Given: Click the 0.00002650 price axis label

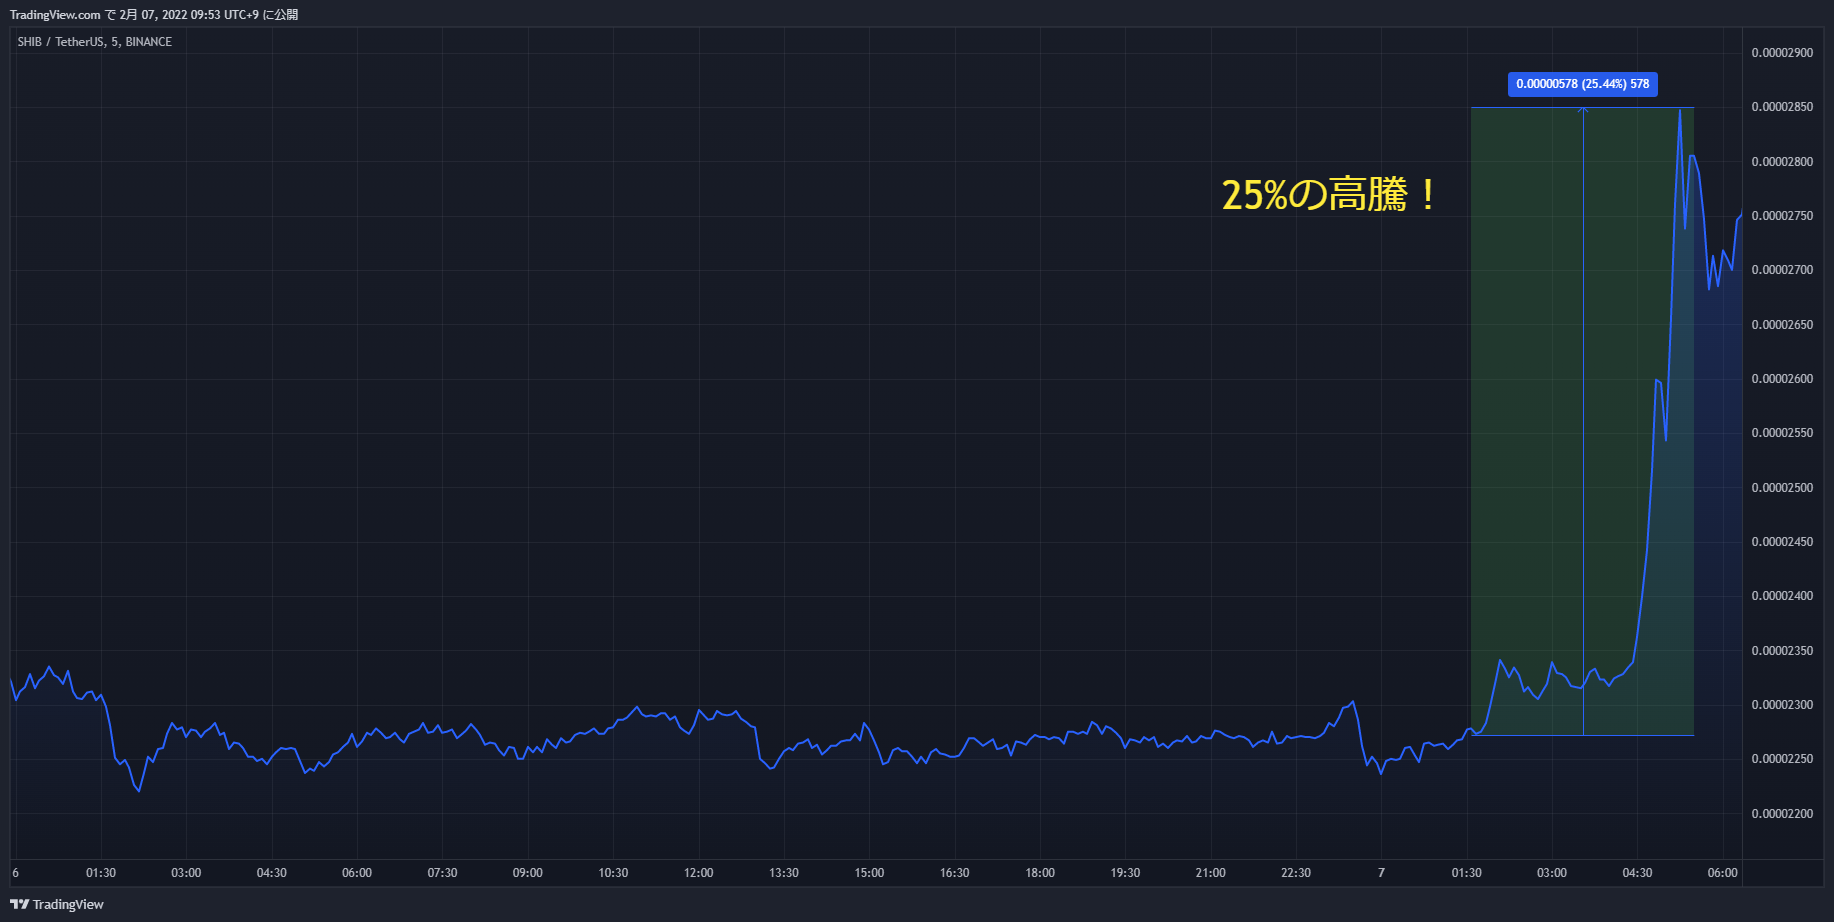Looking at the screenshot, I should click(1782, 325).
